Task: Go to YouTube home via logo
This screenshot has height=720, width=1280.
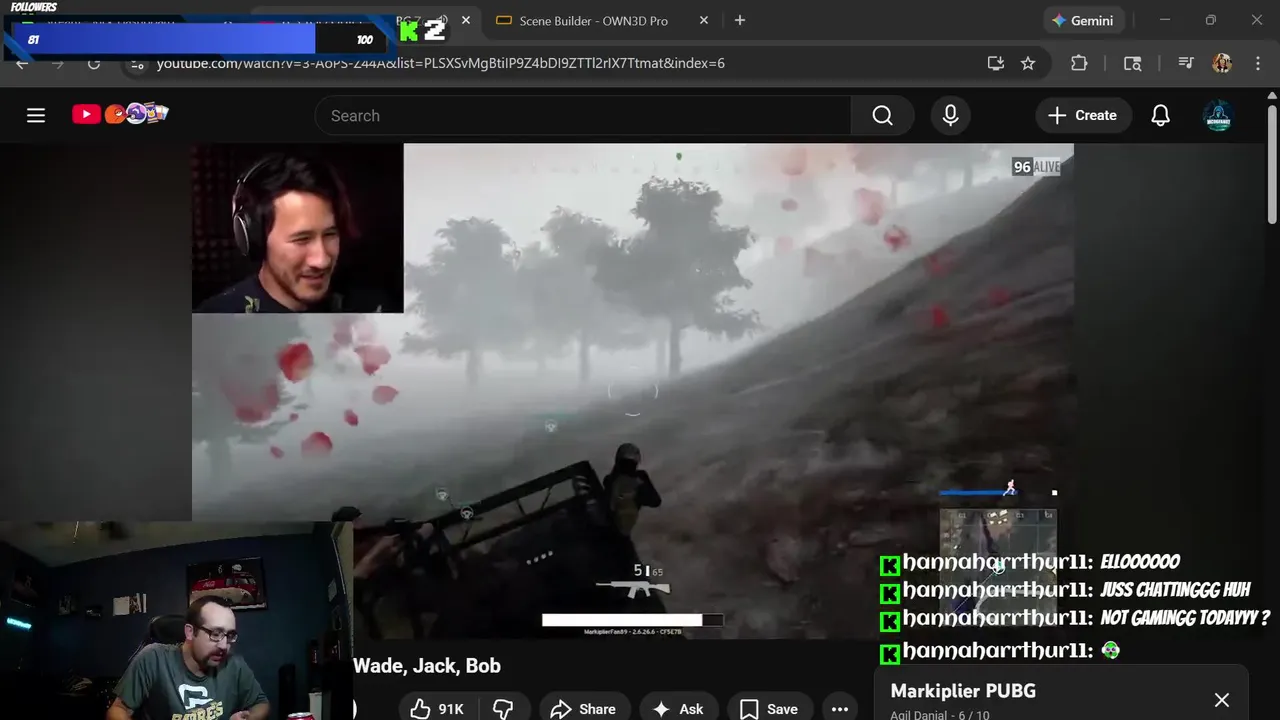Action: pos(120,114)
